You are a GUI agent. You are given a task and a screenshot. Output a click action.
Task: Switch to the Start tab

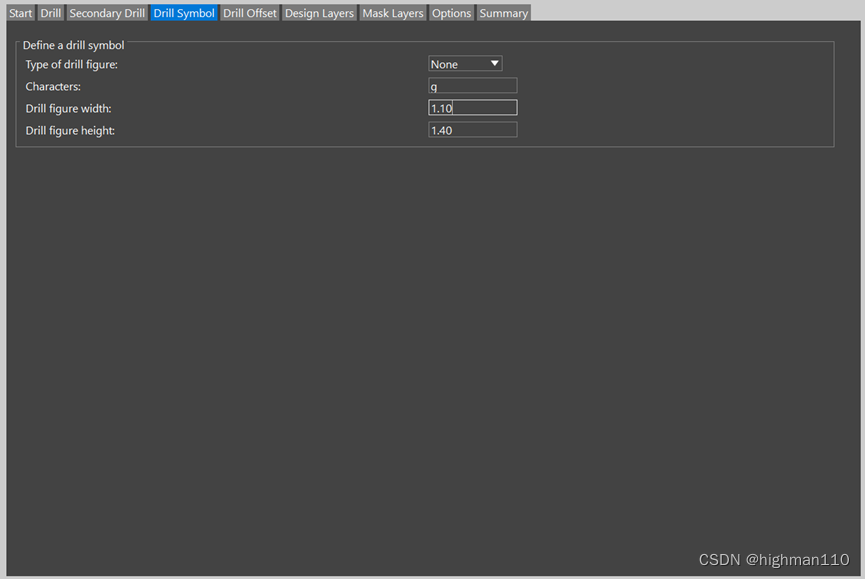pos(21,13)
